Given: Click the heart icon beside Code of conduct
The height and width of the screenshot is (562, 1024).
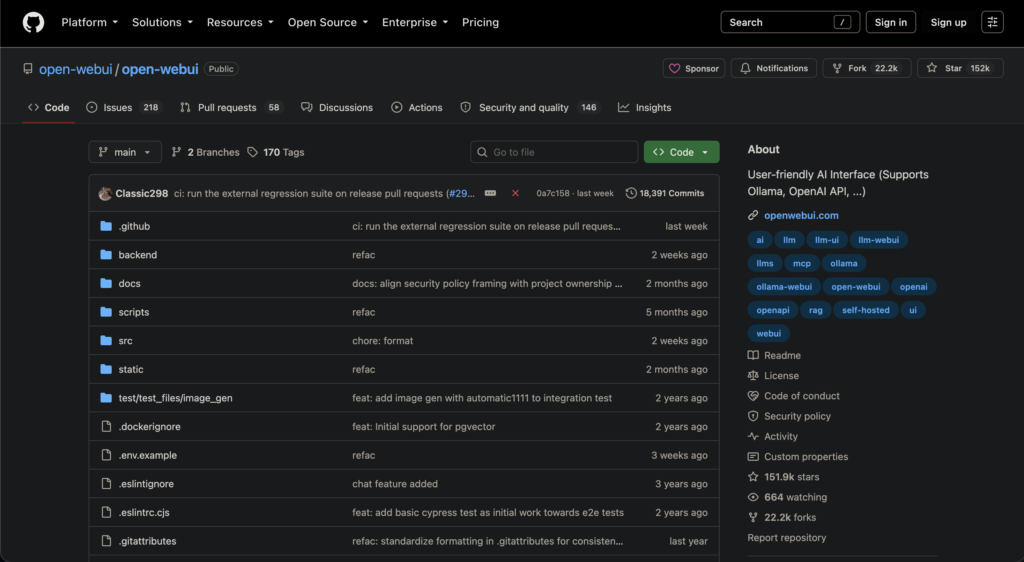Looking at the screenshot, I should coord(753,396).
